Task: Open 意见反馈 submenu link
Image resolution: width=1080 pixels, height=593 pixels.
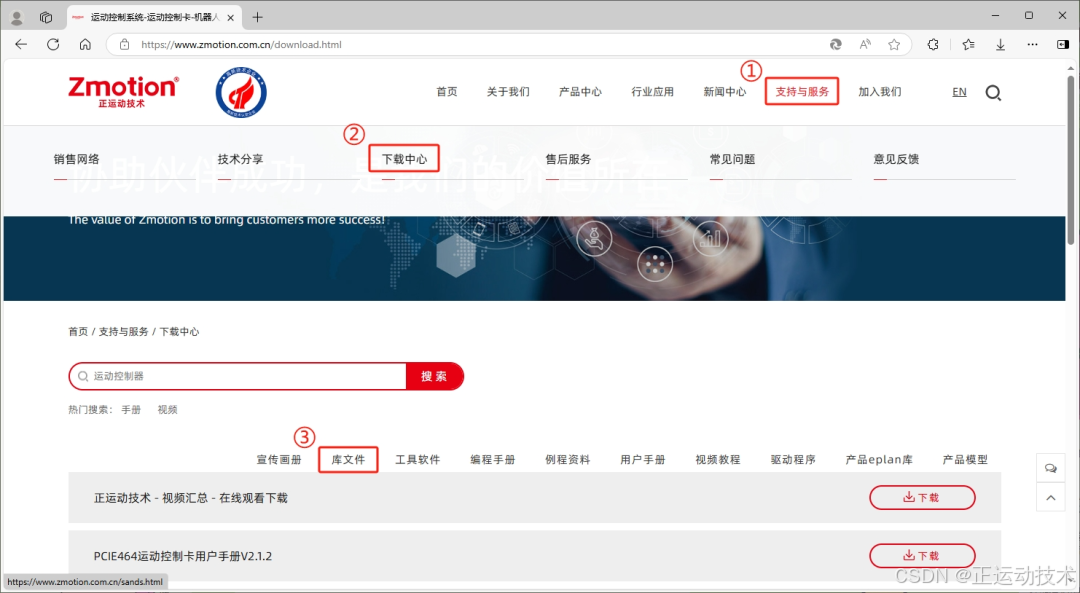Action: point(896,159)
